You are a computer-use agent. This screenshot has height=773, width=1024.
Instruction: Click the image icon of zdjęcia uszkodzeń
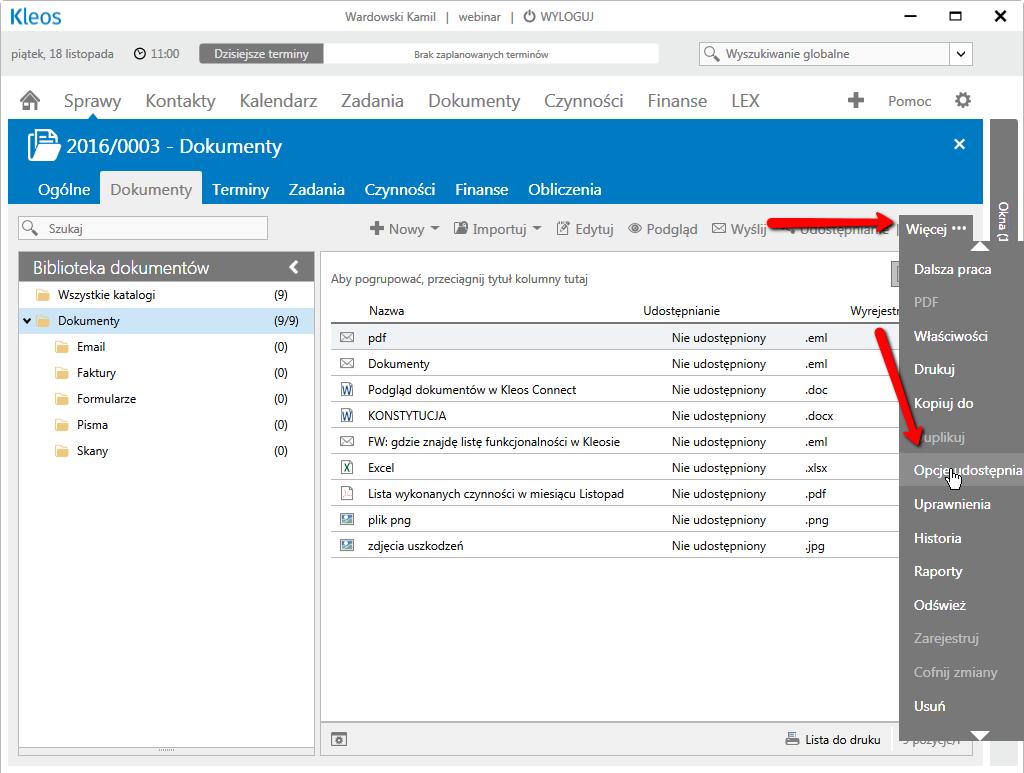coord(347,545)
